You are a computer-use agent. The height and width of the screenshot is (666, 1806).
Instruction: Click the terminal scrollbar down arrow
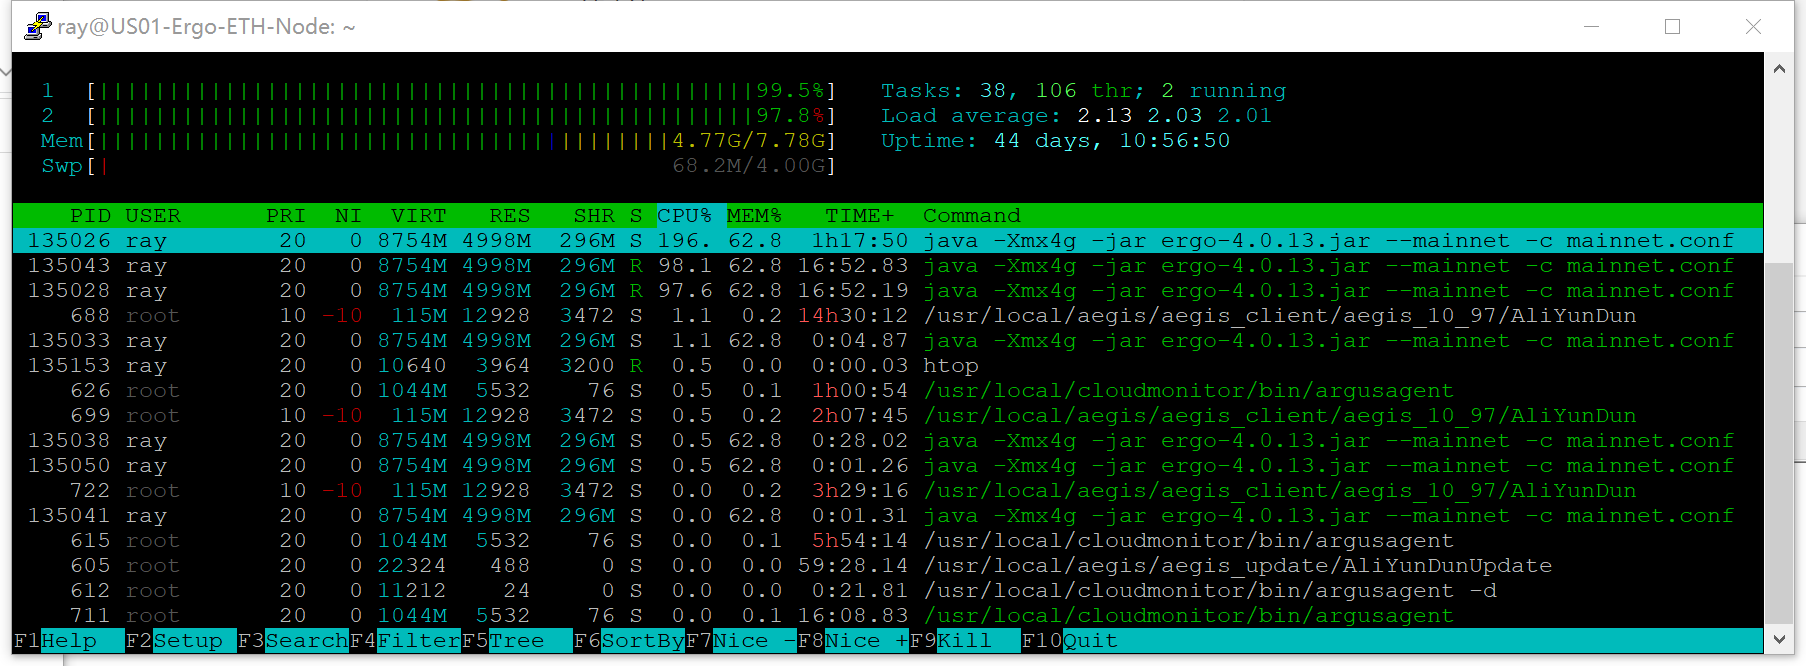[x=1779, y=639]
